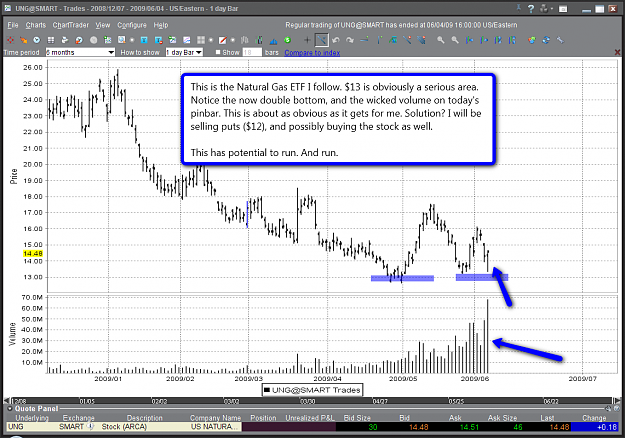Click the blue T text annotation icon
The image size is (625, 438).
click(144, 40)
